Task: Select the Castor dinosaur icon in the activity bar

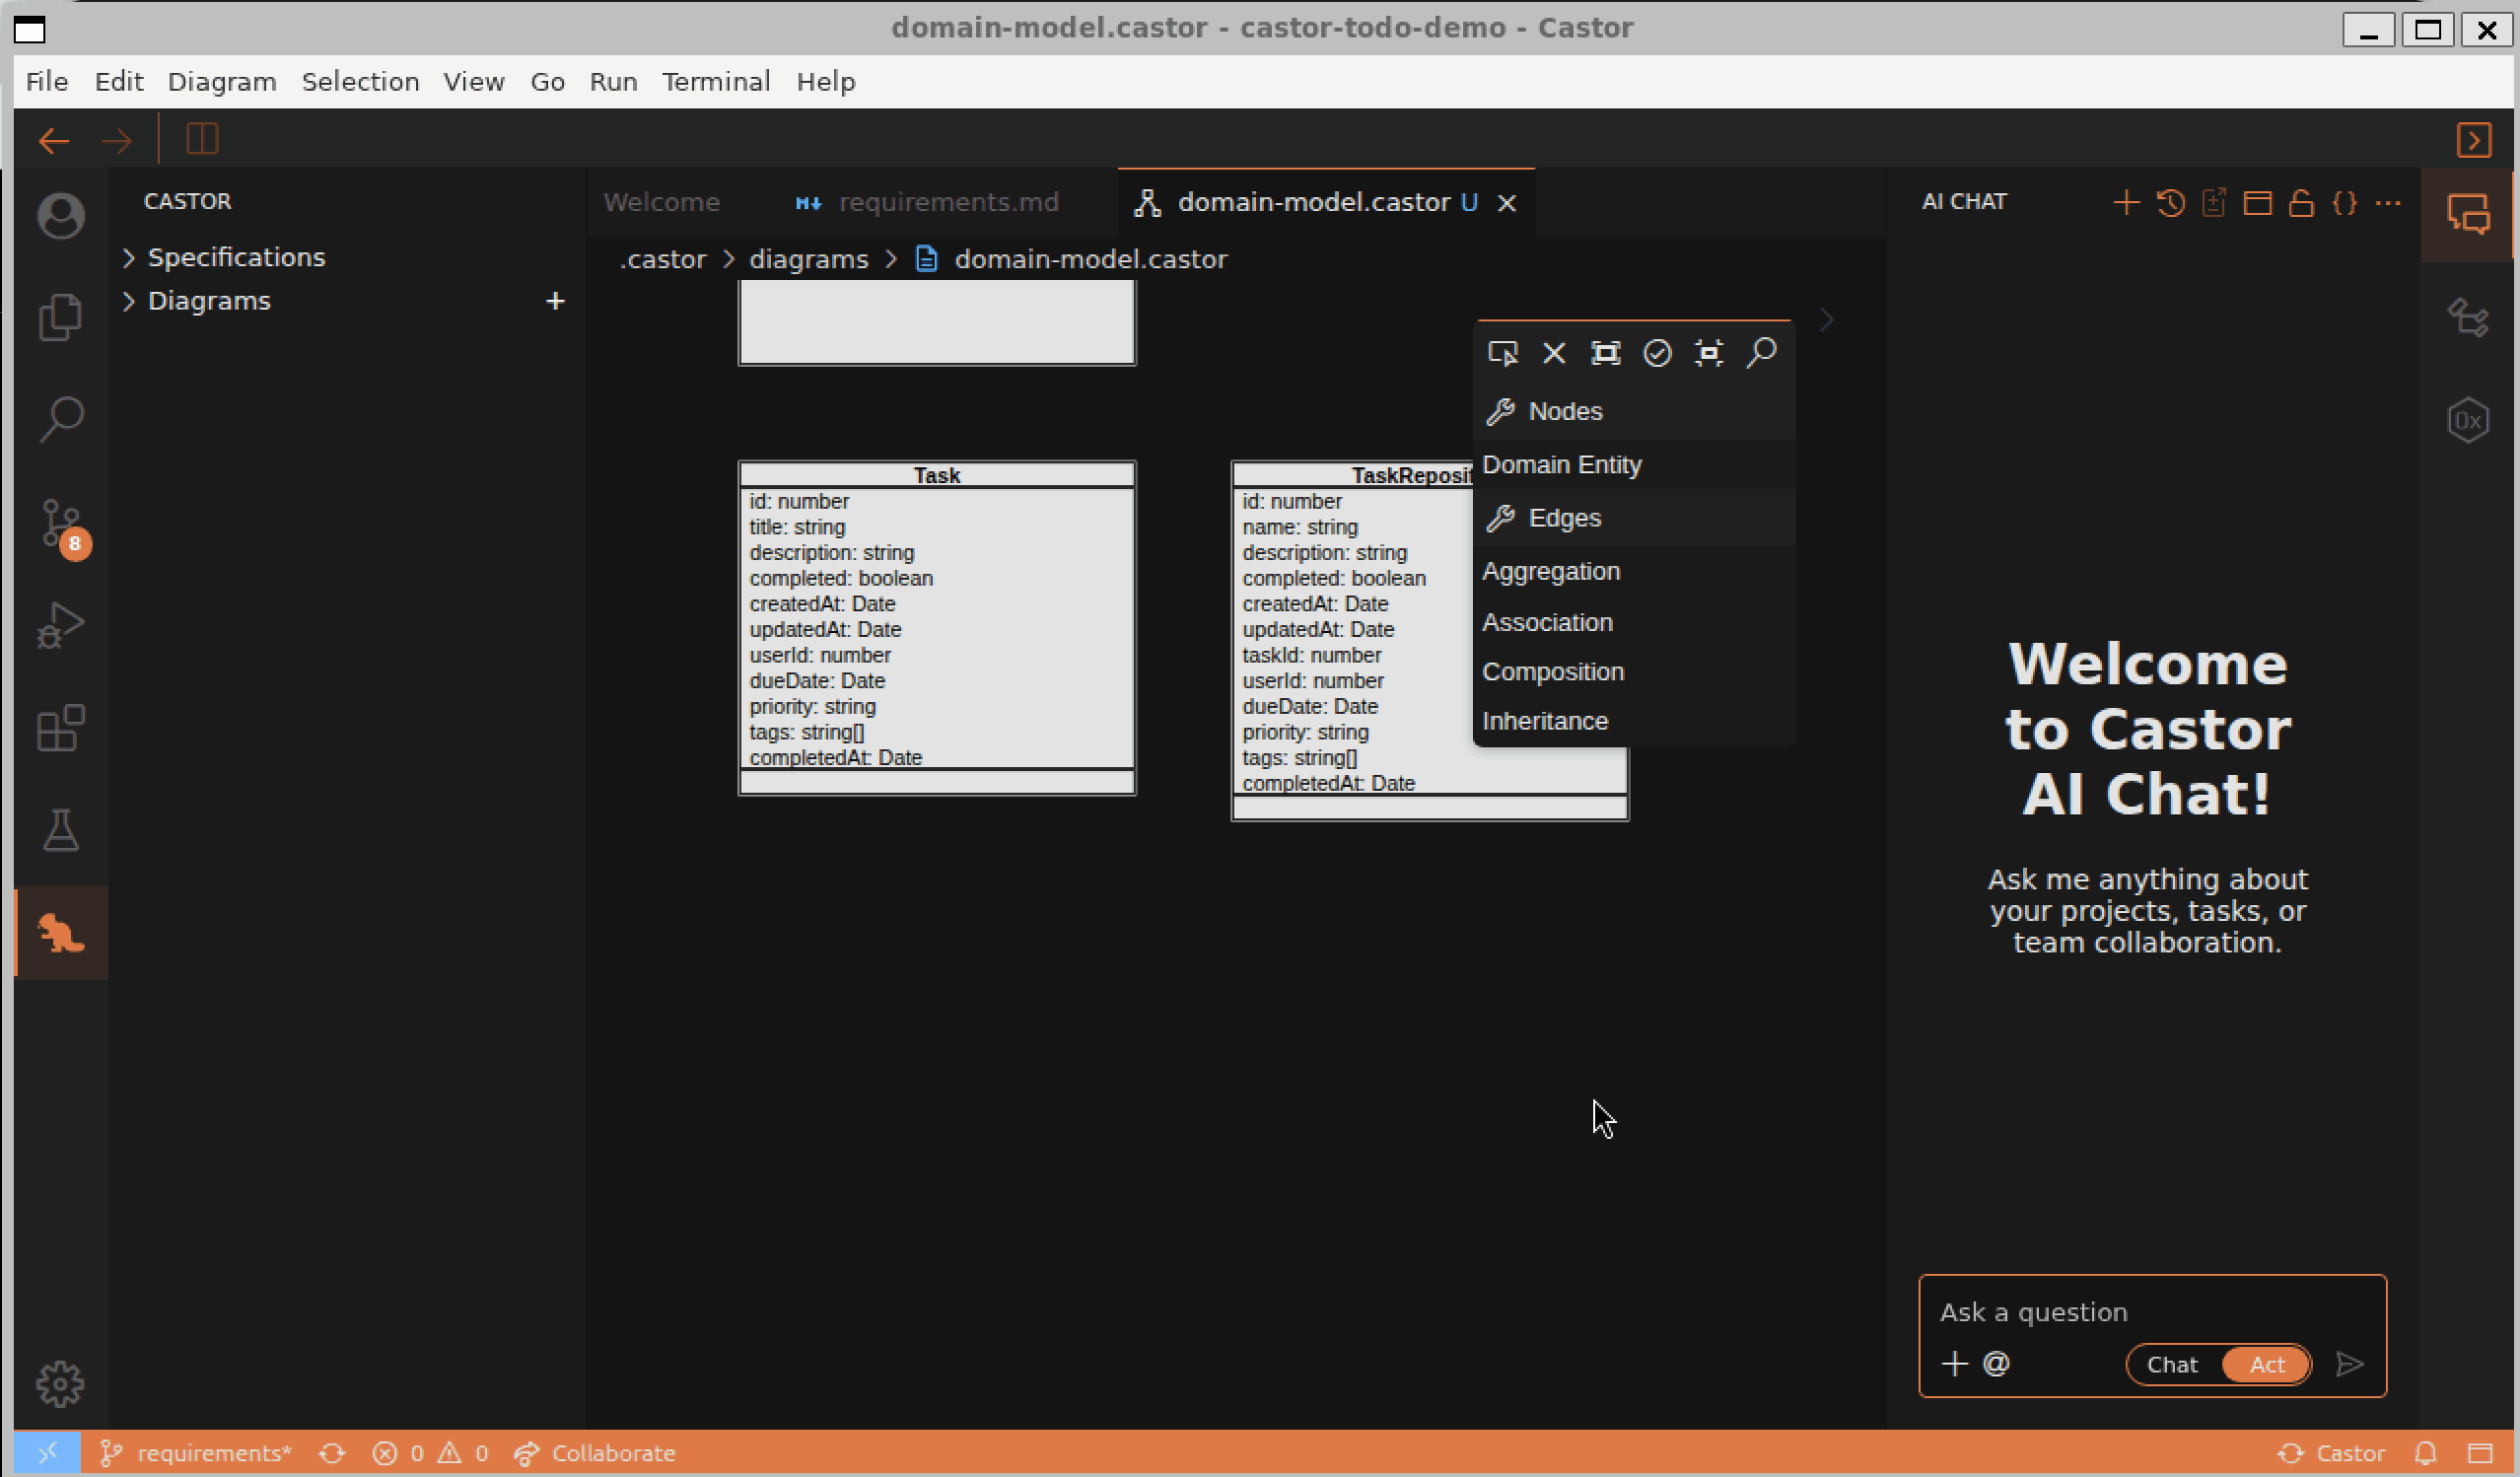Action: click(60, 932)
